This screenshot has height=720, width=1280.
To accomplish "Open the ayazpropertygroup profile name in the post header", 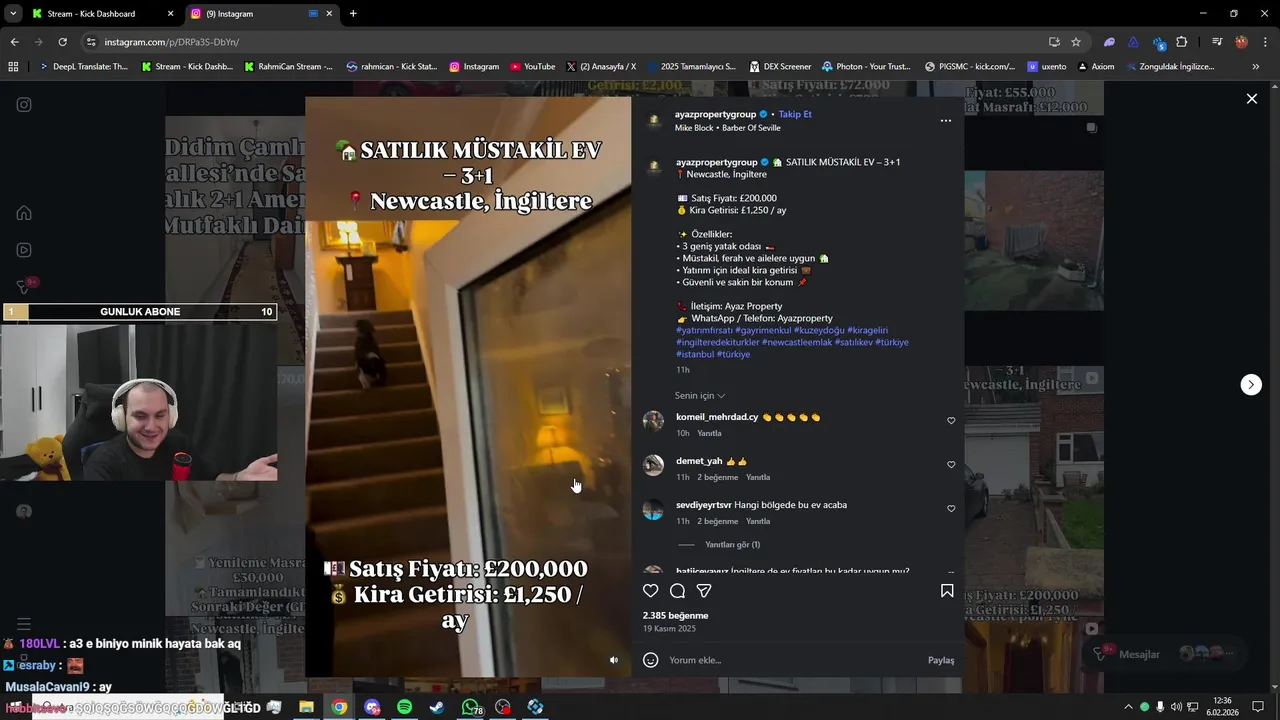I will (716, 114).
